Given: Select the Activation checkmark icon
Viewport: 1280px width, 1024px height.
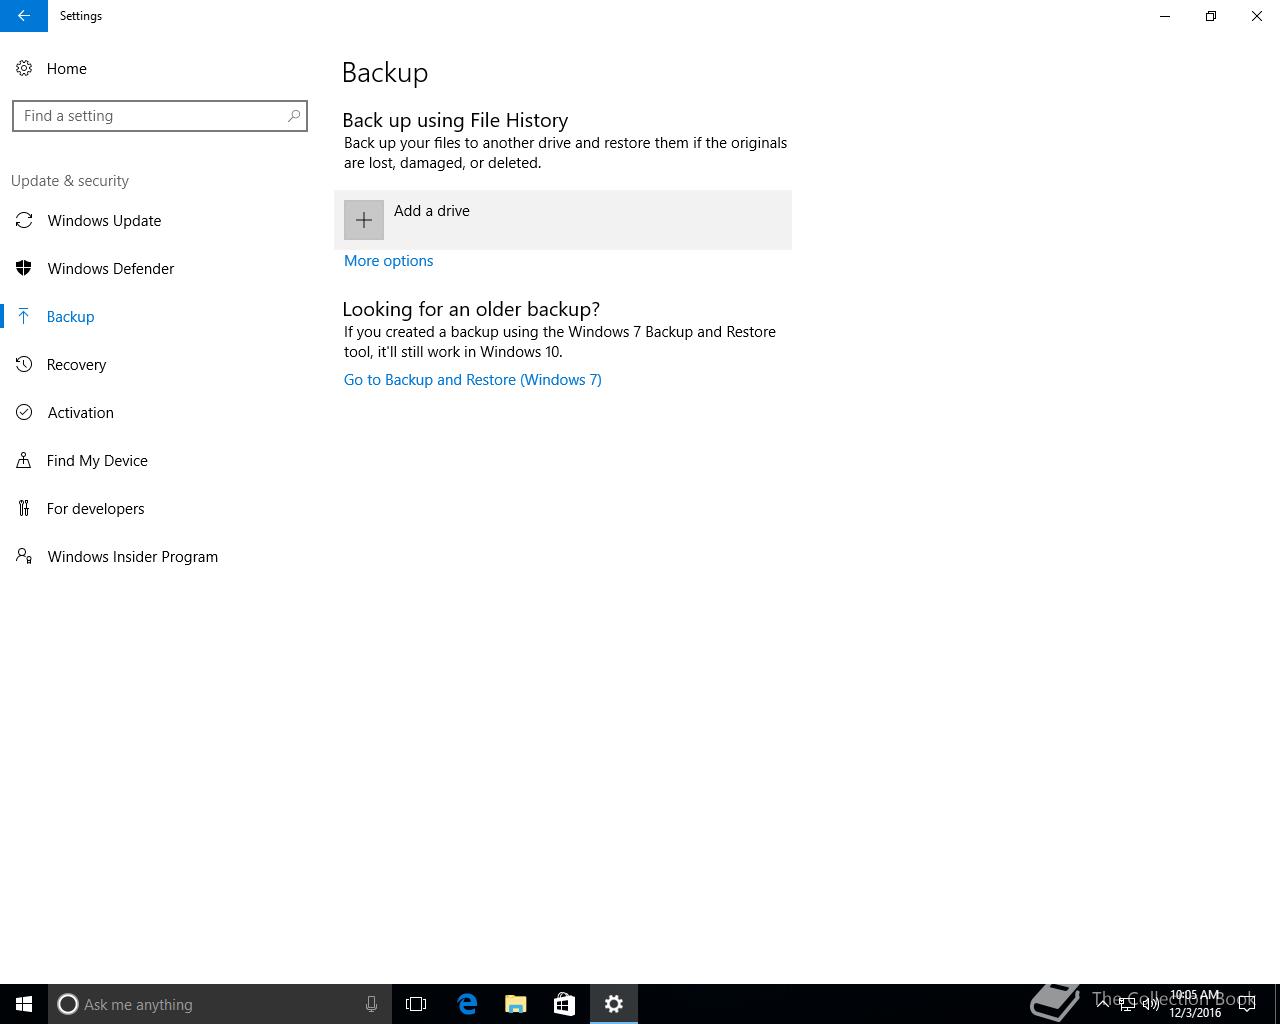Looking at the screenshot, I should point(24,412).
